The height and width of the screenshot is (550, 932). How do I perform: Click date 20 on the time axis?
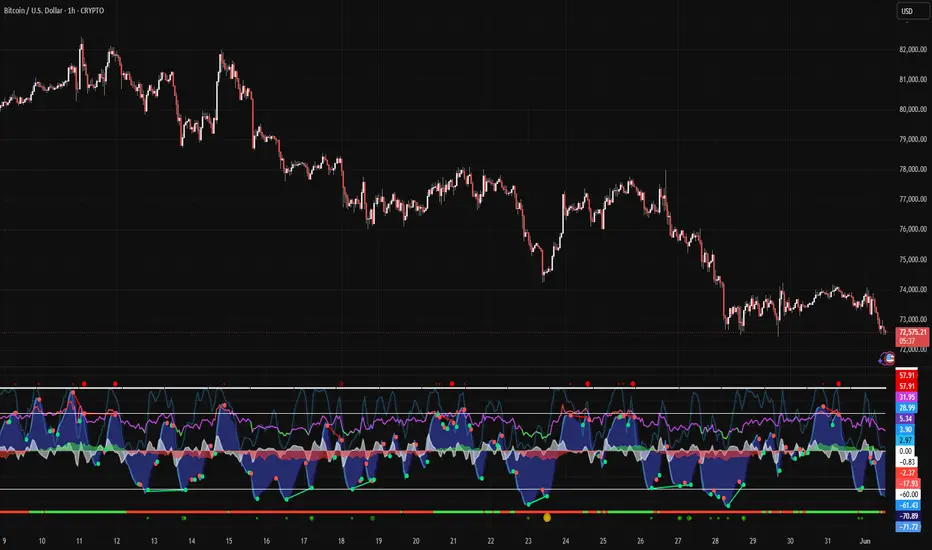pos(416,541)
